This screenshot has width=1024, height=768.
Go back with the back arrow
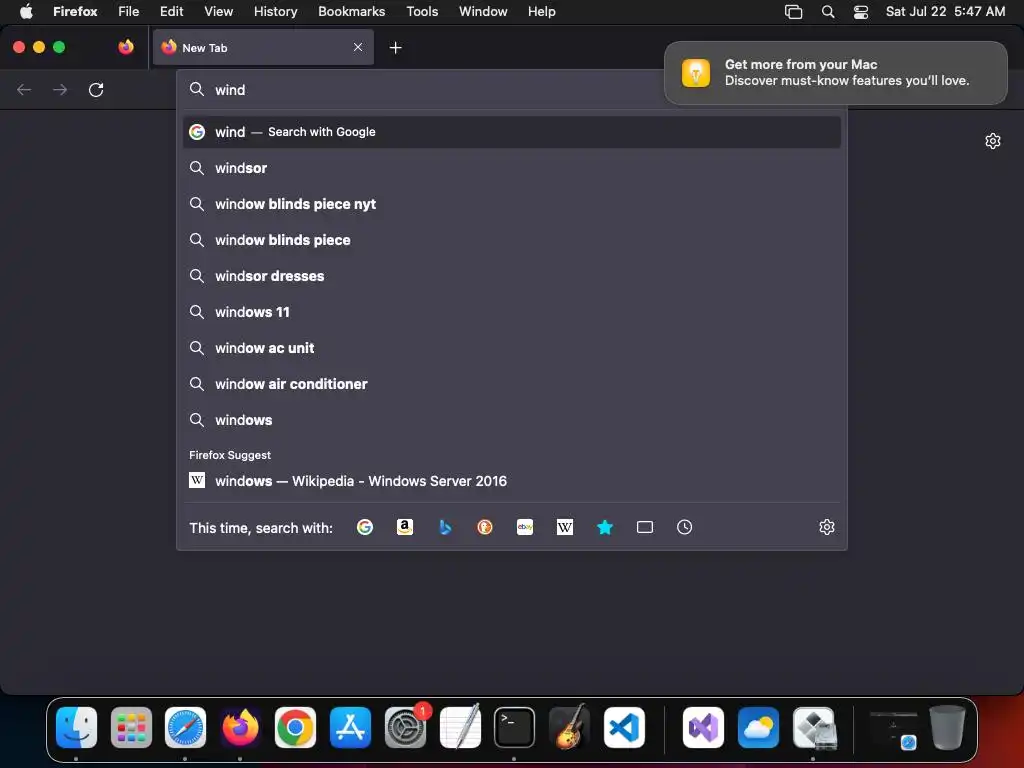point(24,89)
